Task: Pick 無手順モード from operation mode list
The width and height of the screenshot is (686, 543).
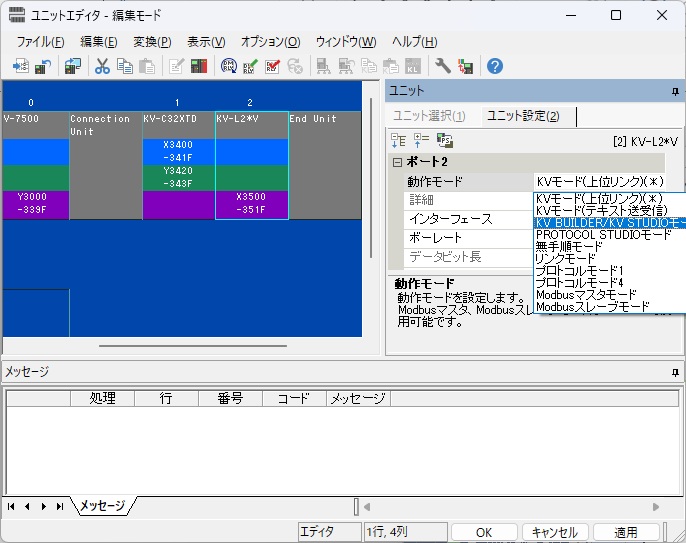Action: [x=569, y=247]
